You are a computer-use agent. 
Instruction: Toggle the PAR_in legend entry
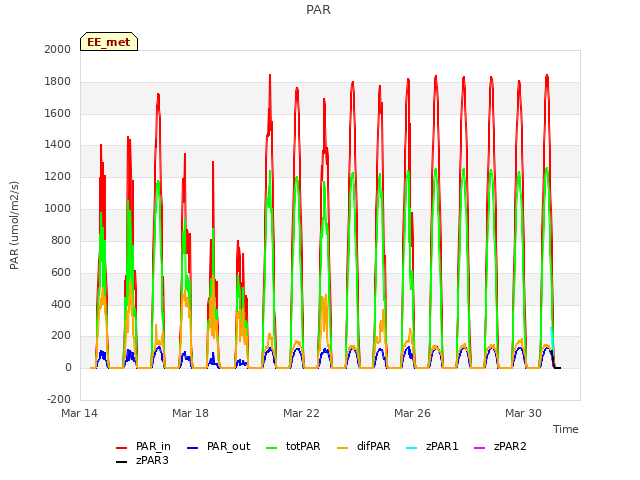pos(143,447)
